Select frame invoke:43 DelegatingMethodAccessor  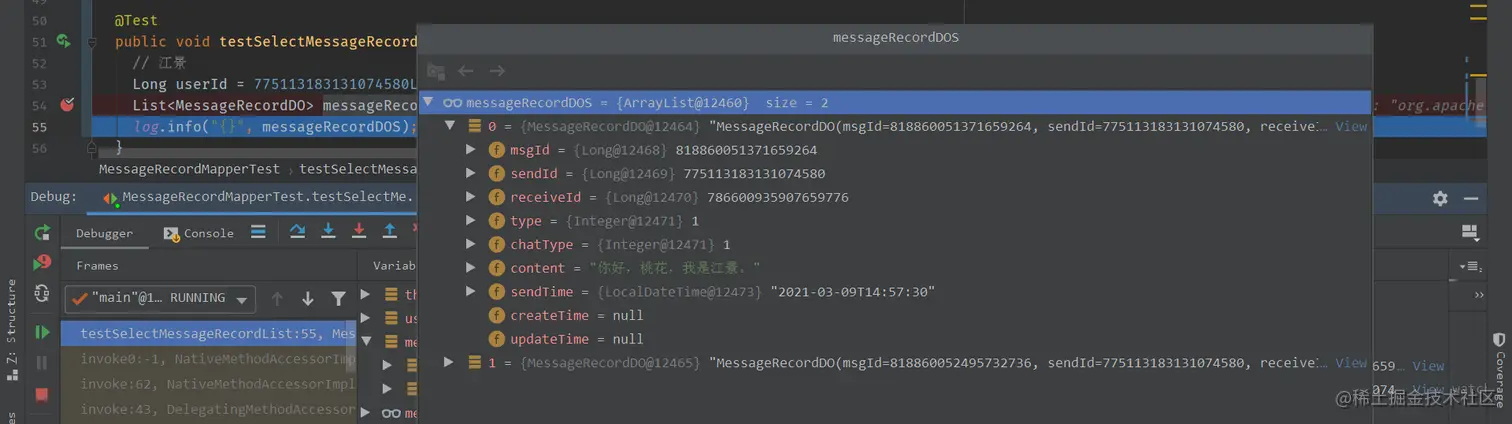pyautogui.click(x=209, y=409)
